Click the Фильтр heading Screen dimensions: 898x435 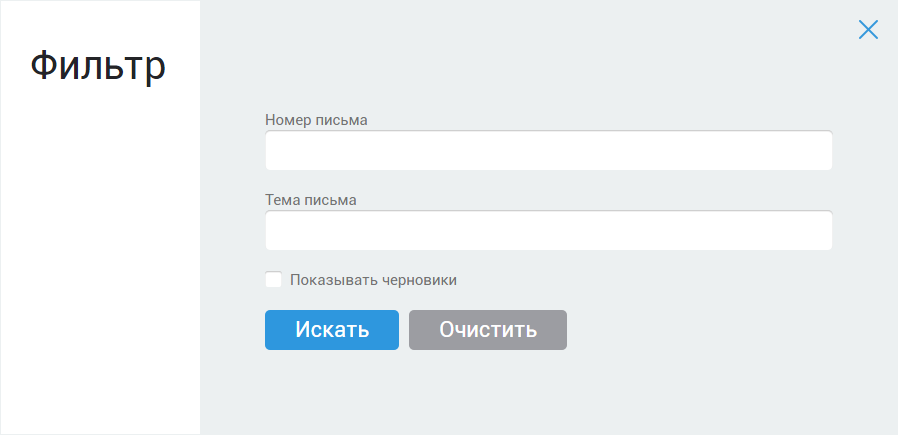point(98,67)
